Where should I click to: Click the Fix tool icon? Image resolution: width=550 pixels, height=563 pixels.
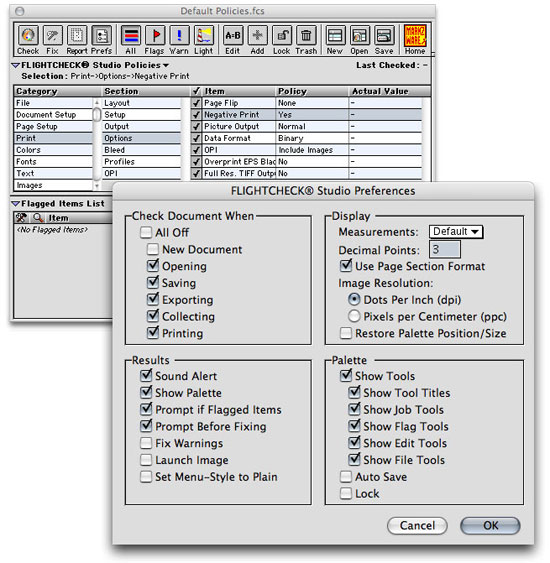point(52,36)
